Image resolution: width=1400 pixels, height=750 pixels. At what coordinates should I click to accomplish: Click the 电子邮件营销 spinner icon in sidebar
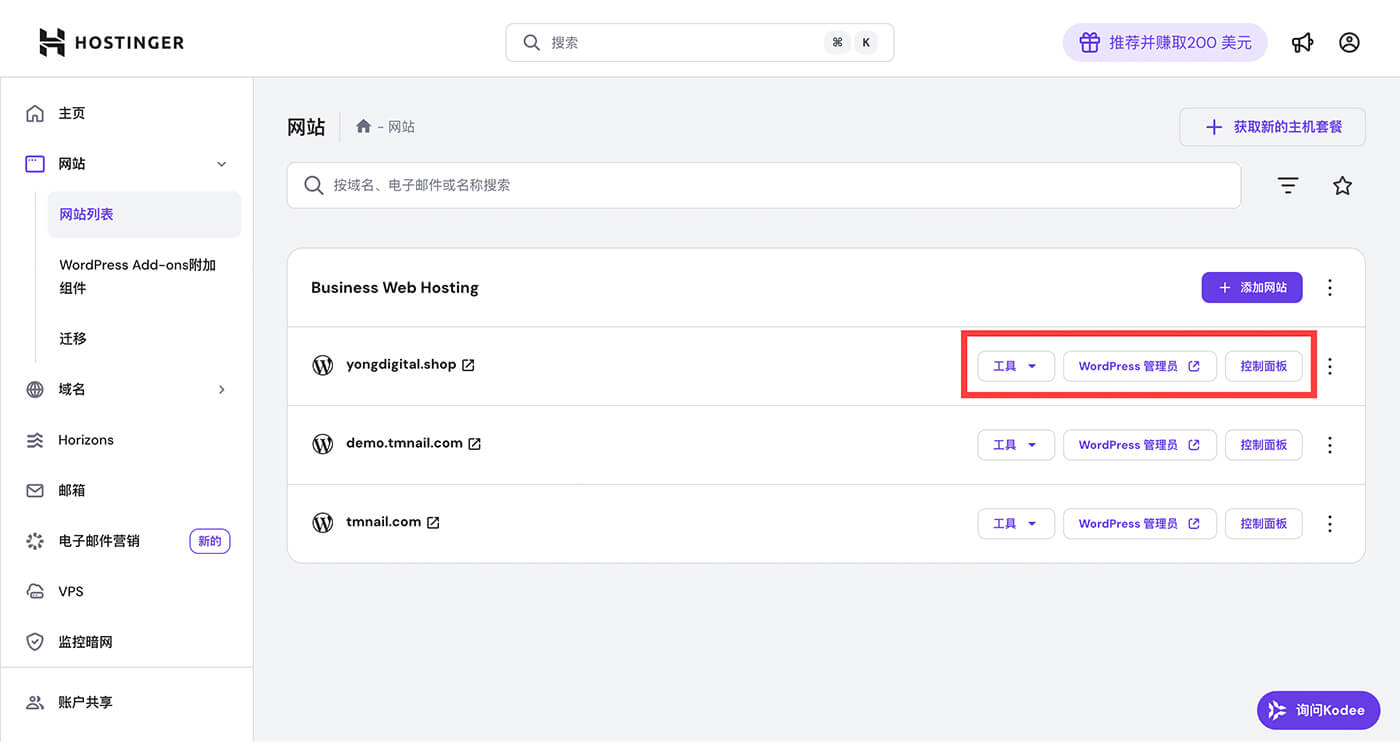tap(35, 541)
